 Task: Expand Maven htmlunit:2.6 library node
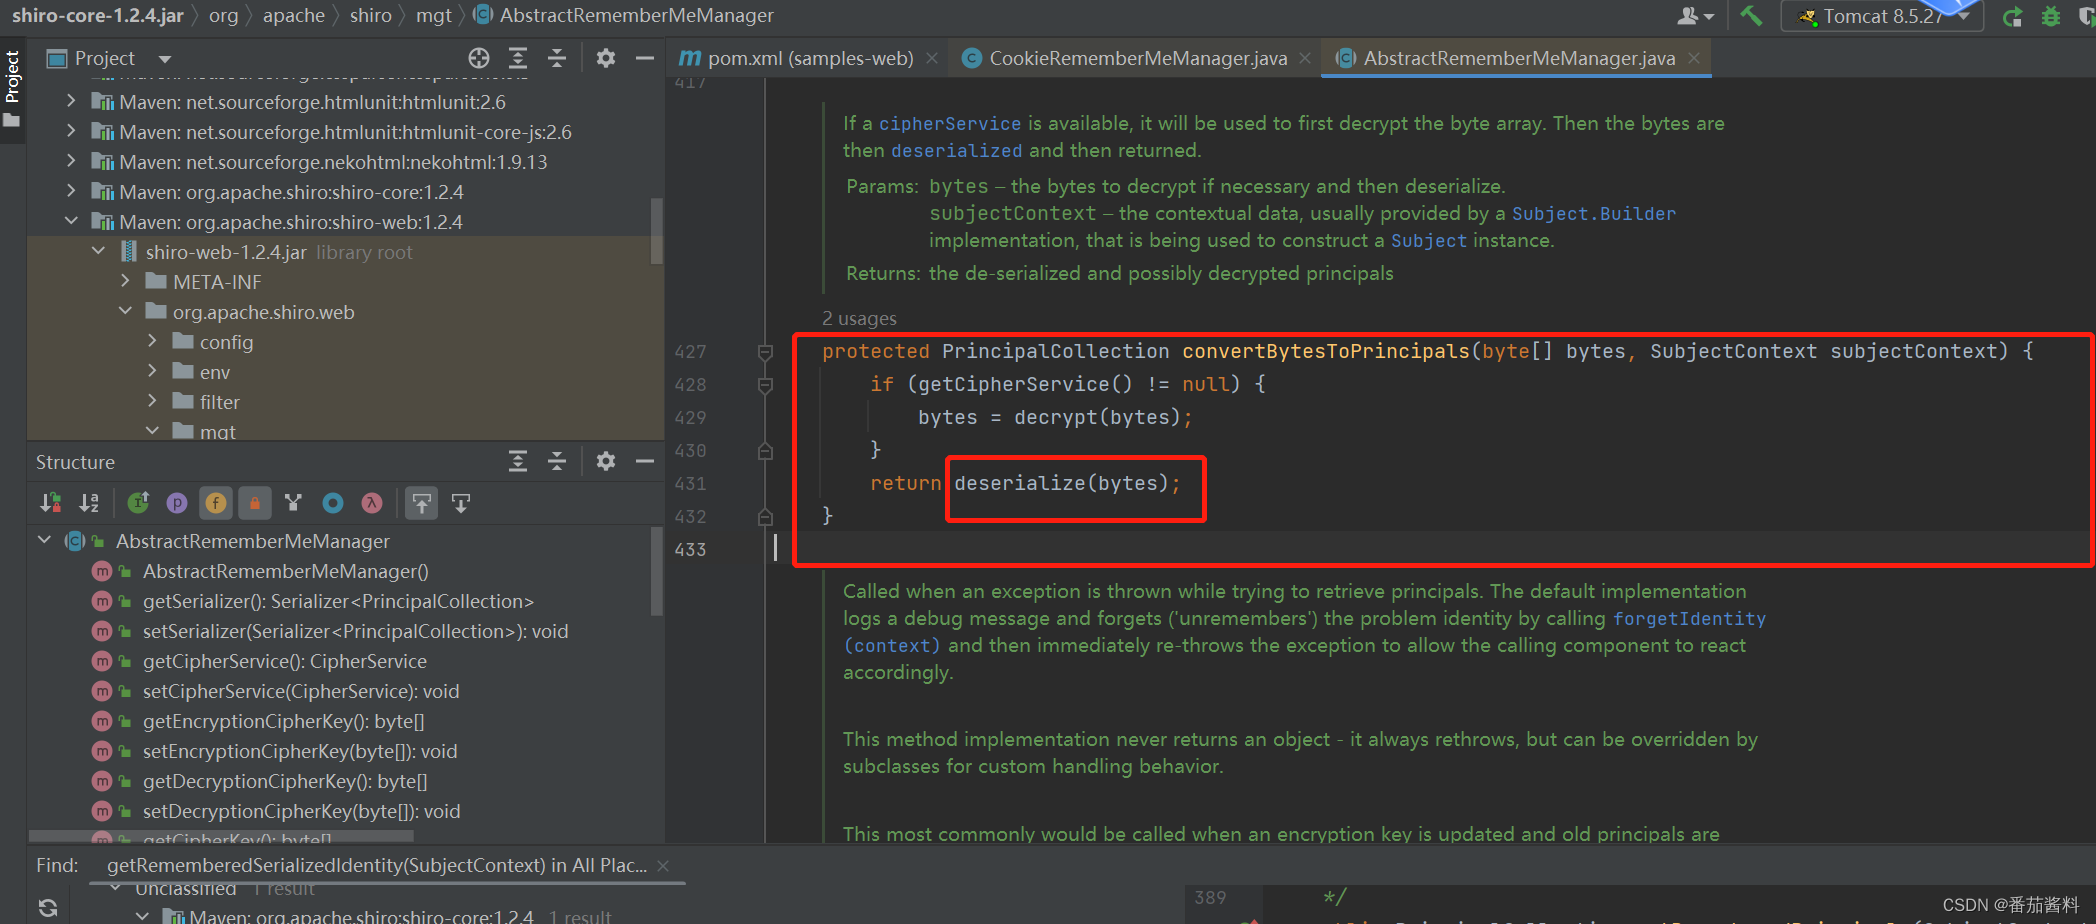coord(70,101)
